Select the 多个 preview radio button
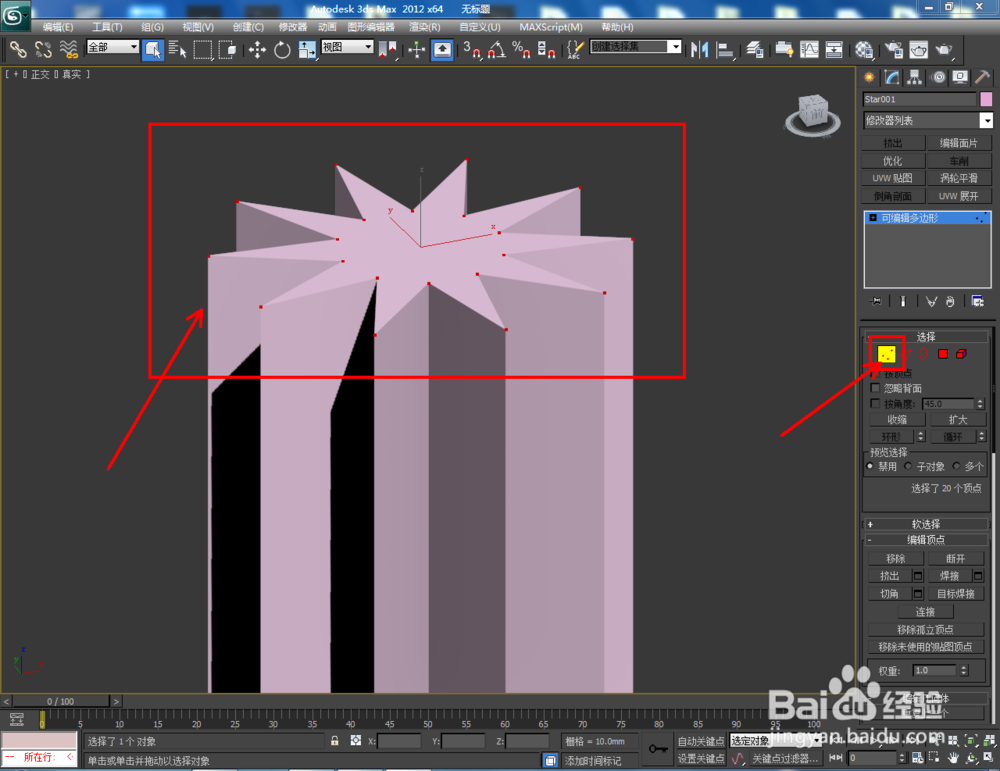Viewport: 1000px width, 771px height. [x=956, y=466]
